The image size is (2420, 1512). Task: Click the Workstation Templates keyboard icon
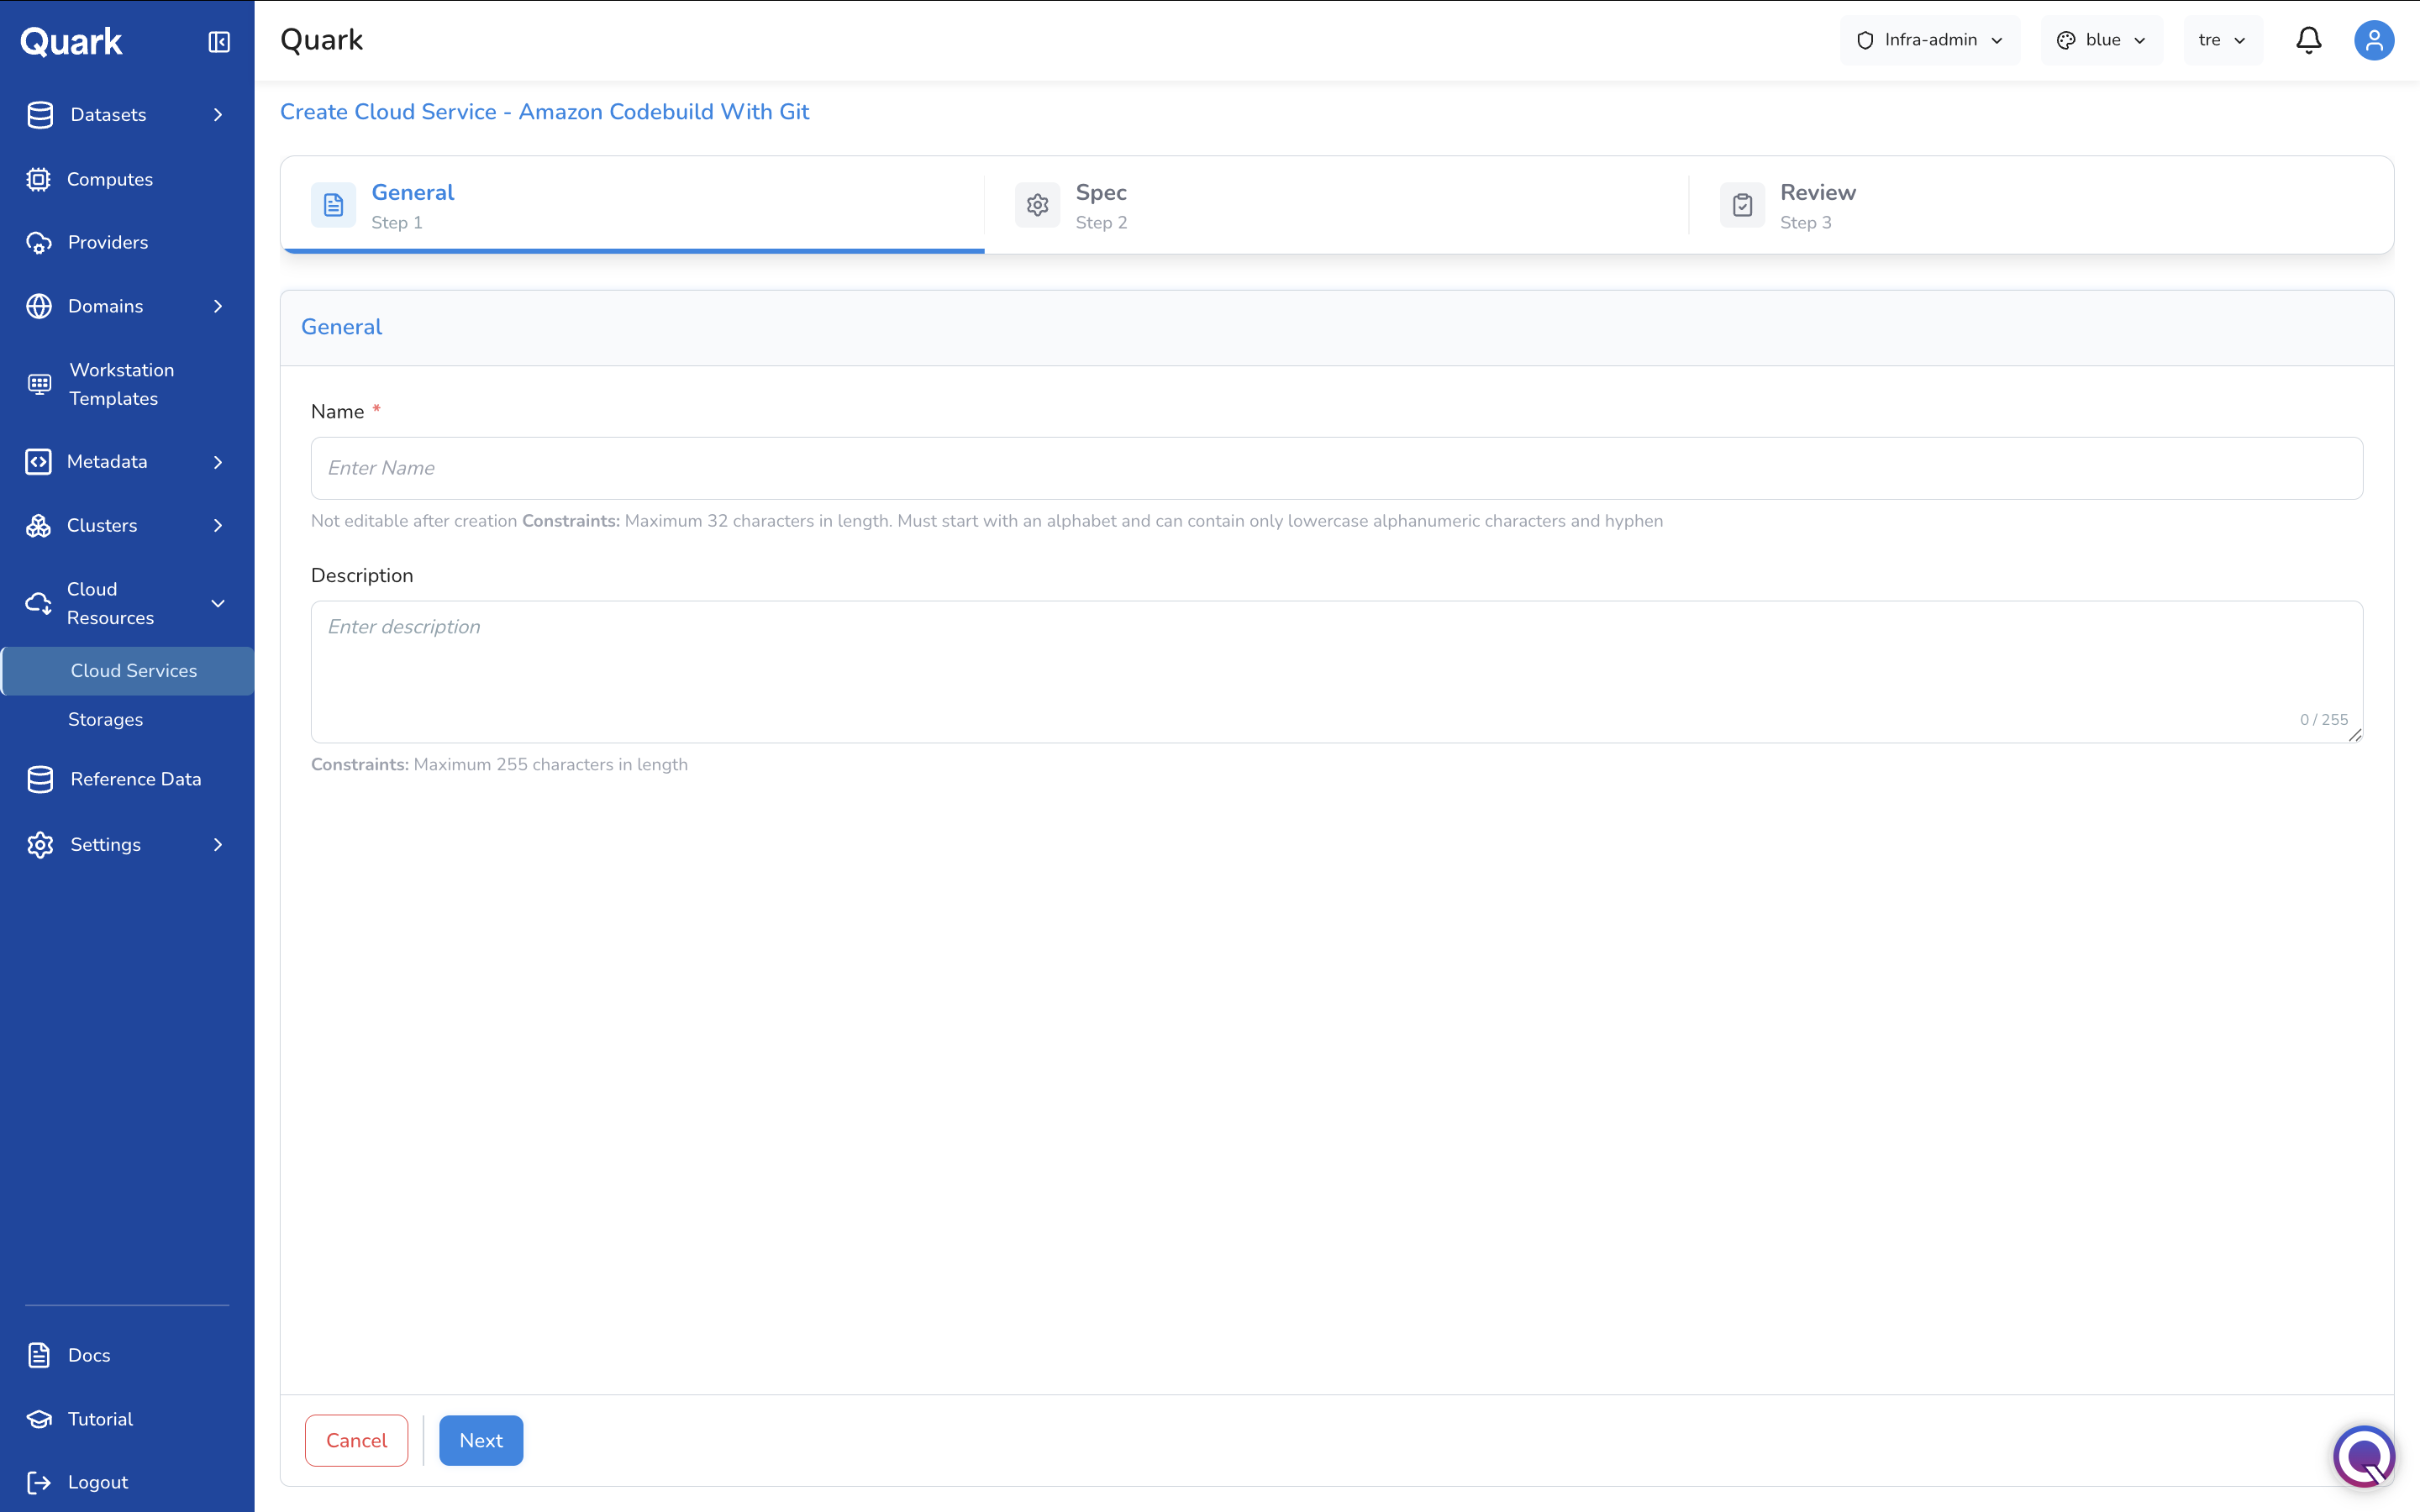(39, 384)
